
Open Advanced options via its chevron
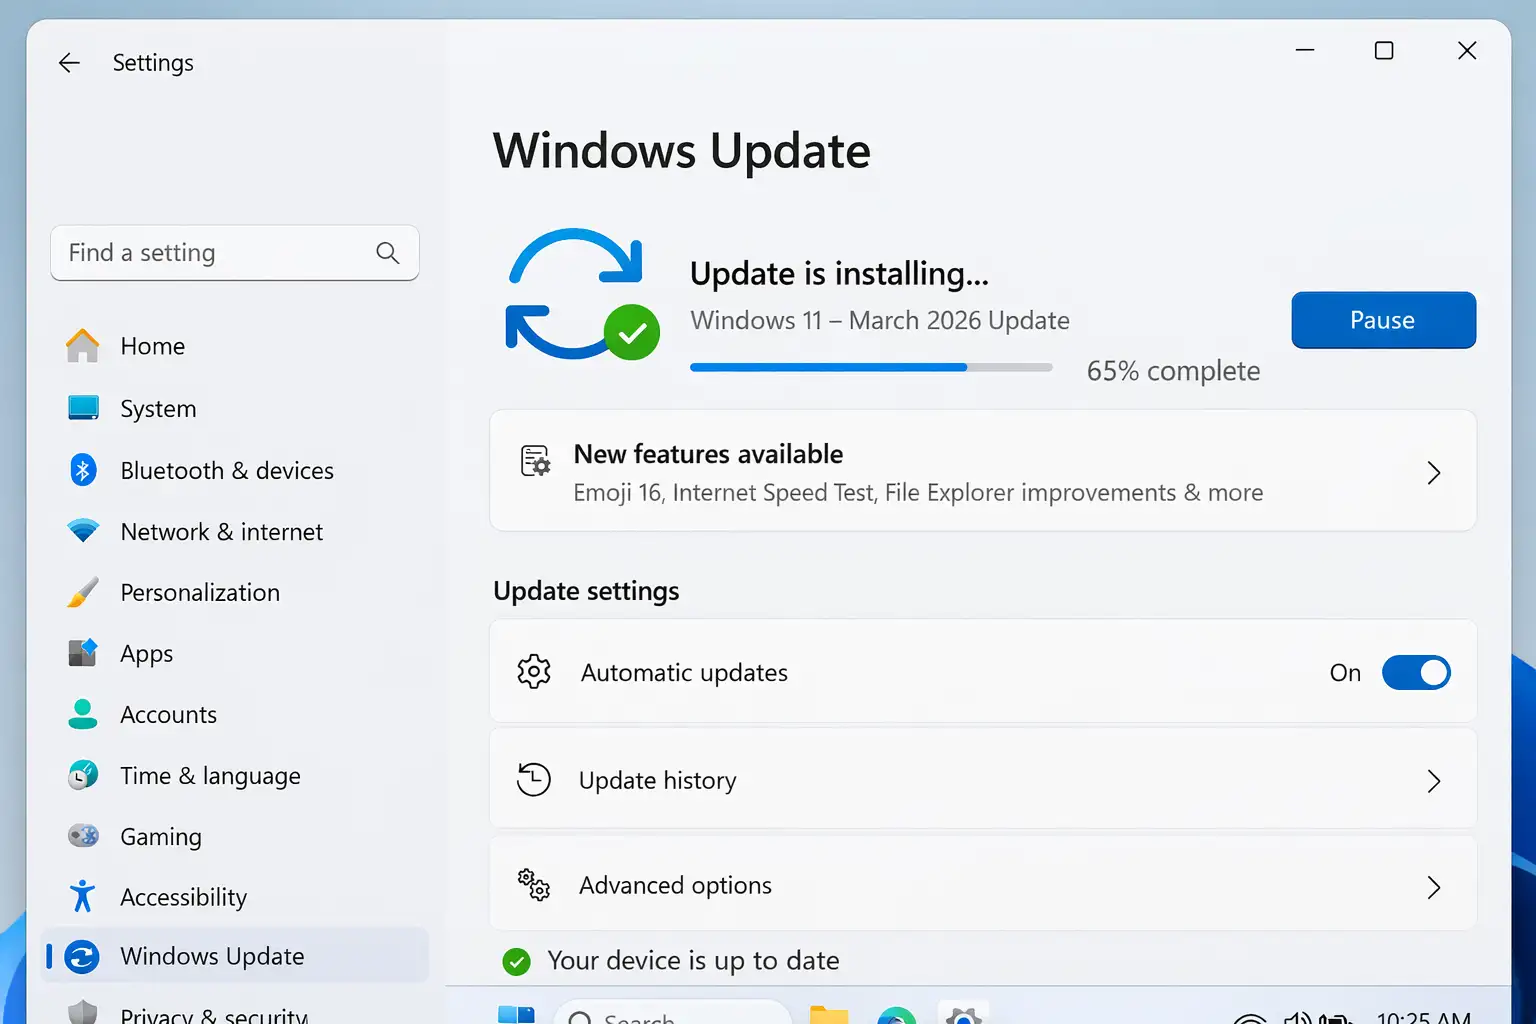click(1434, 887)
